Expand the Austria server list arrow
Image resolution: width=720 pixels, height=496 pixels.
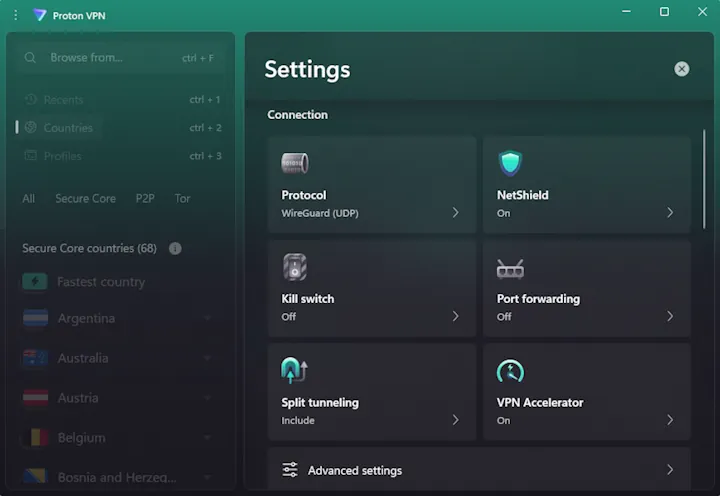click(x=208, y=398)
